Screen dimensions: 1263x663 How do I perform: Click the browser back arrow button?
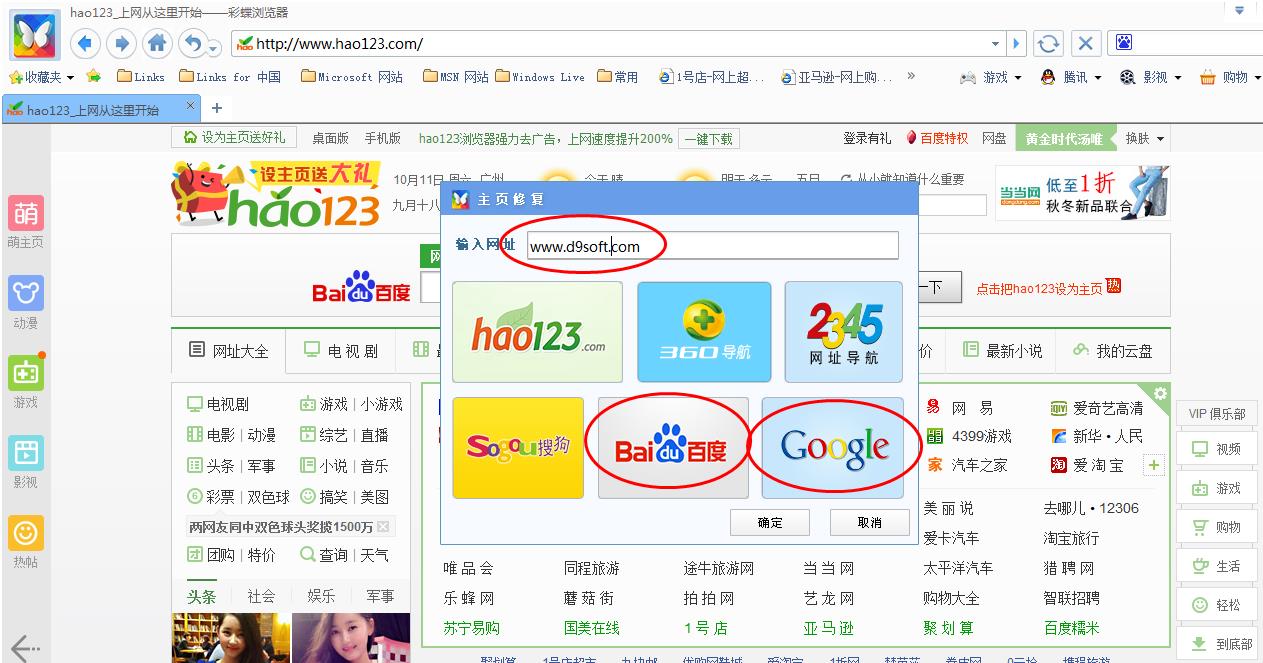click(86, 43)
